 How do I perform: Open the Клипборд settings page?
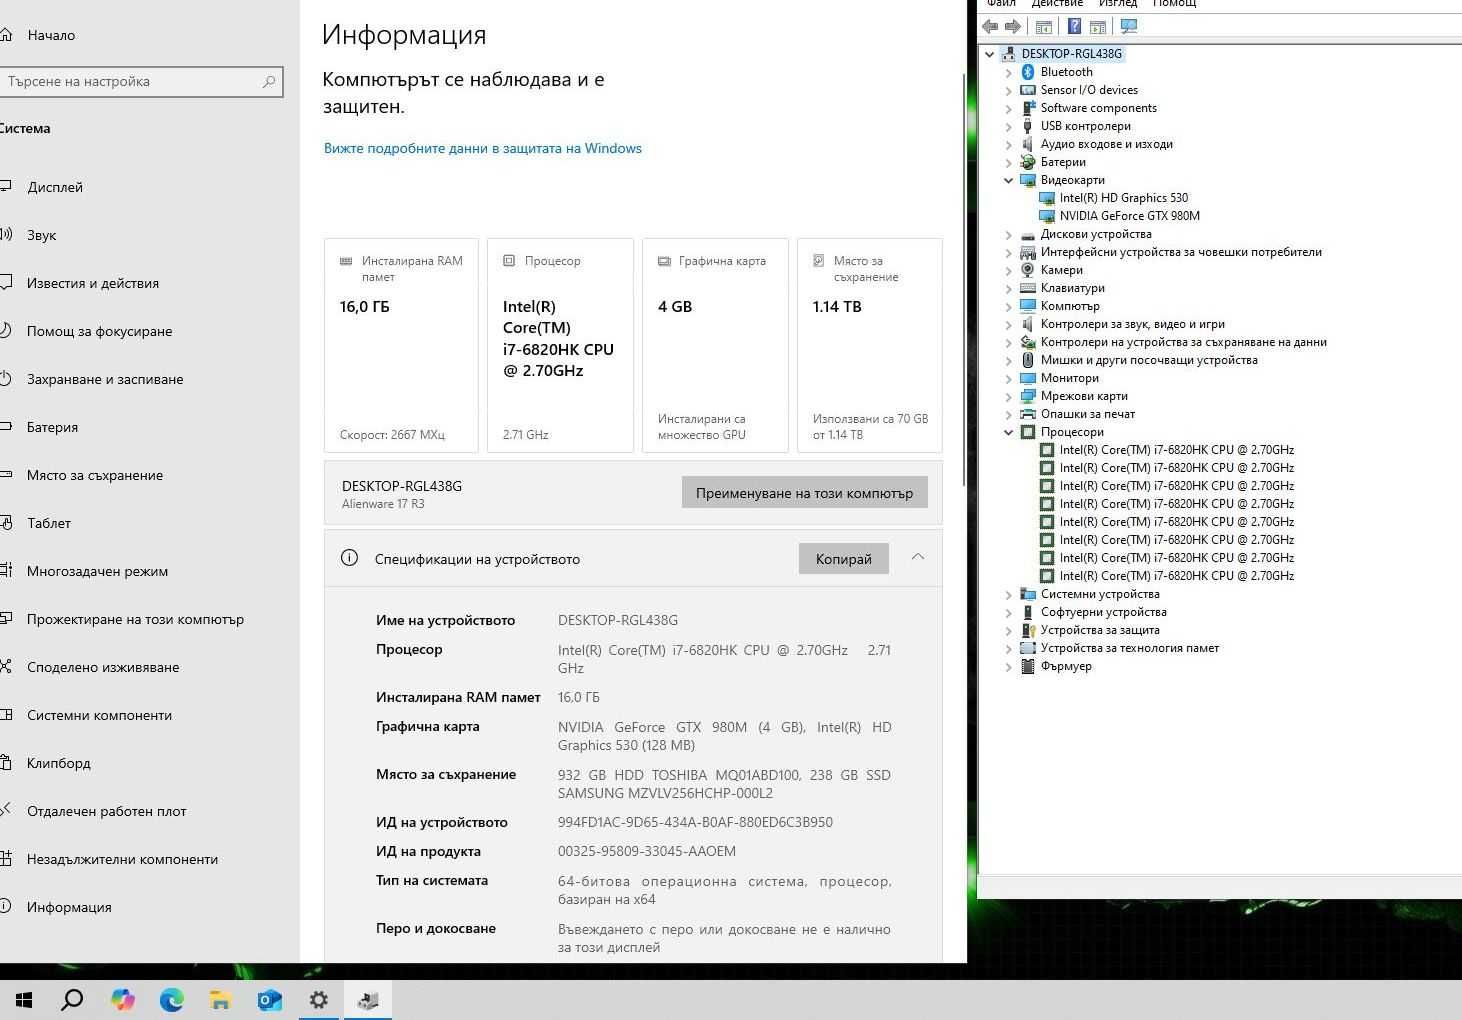pos(59,763)
